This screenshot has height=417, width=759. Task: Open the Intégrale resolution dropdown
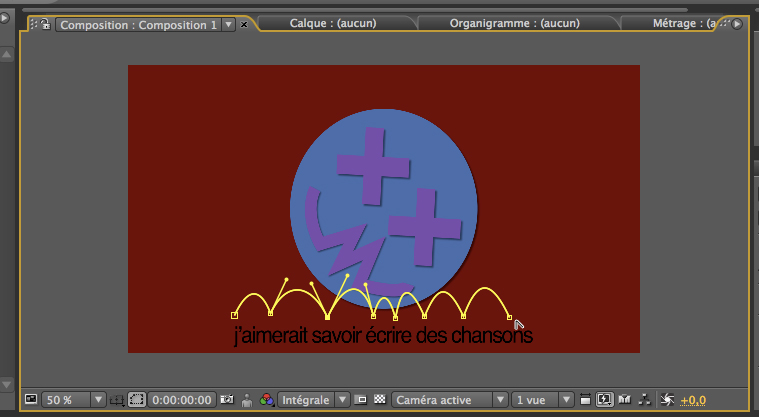(314, 400)
